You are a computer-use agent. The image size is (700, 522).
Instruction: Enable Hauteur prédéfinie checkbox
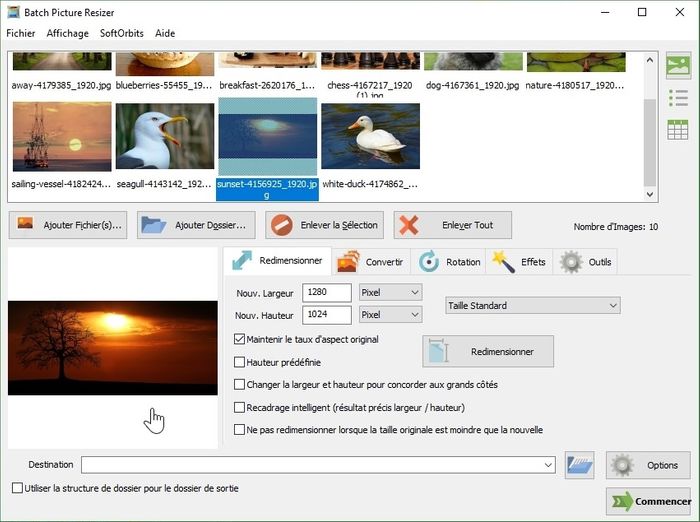click(239, 362)
